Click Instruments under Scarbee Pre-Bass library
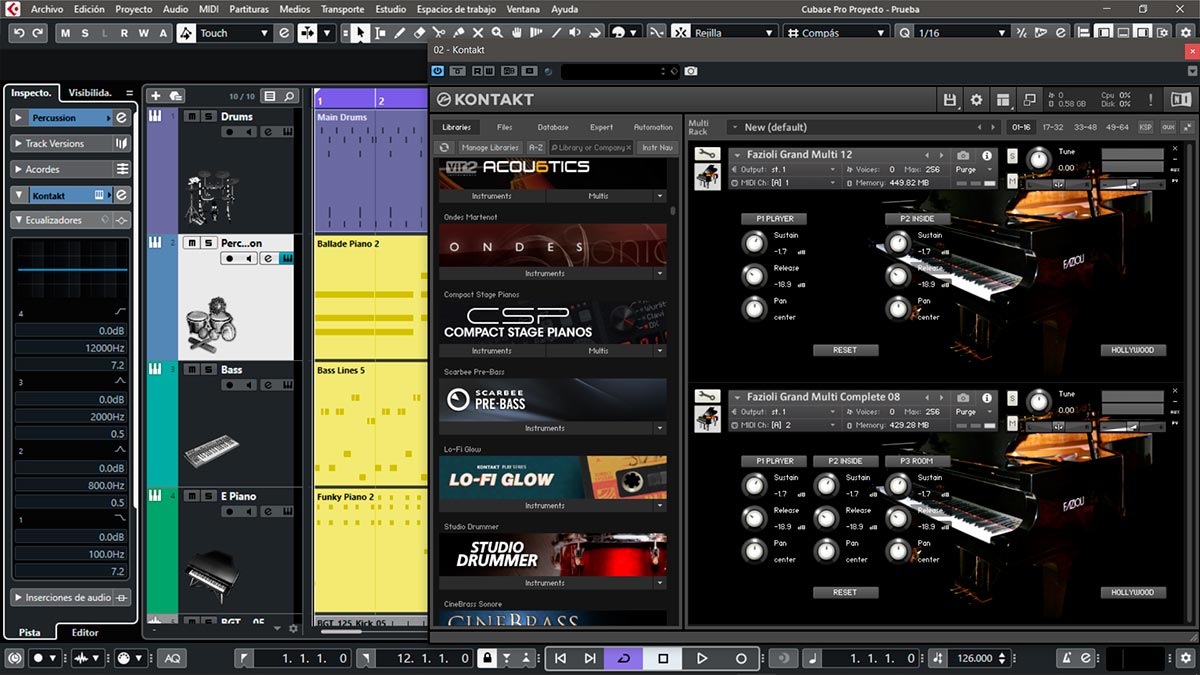 point(546,428)
